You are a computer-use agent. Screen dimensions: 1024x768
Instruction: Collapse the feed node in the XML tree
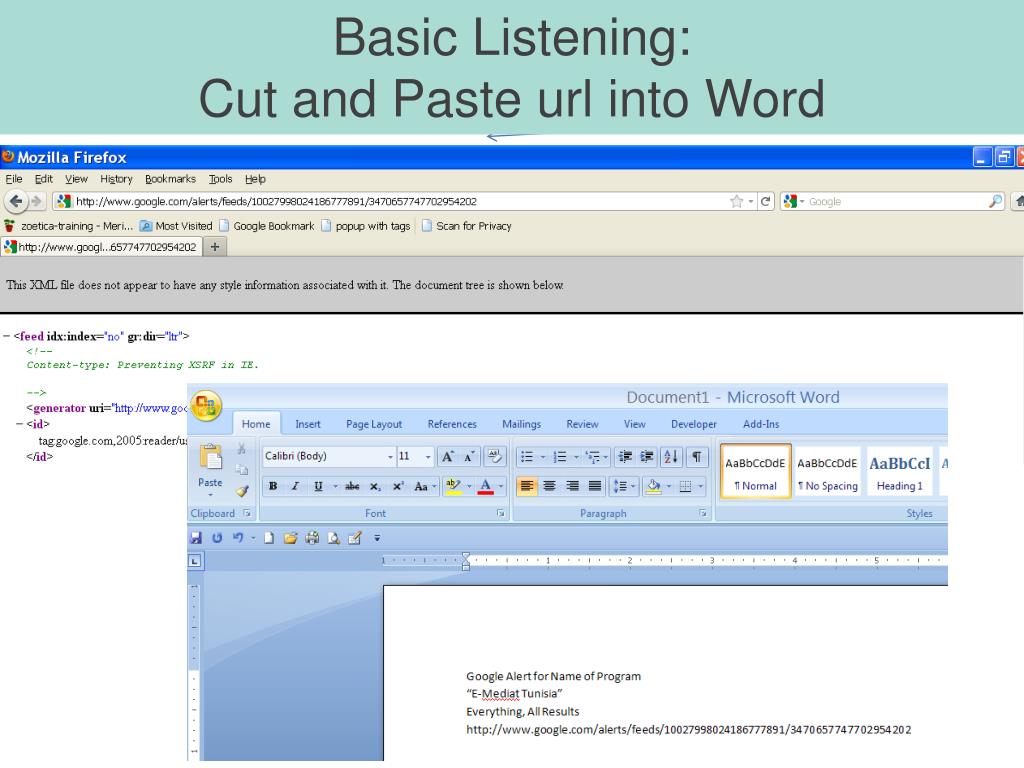pos(7,336)
